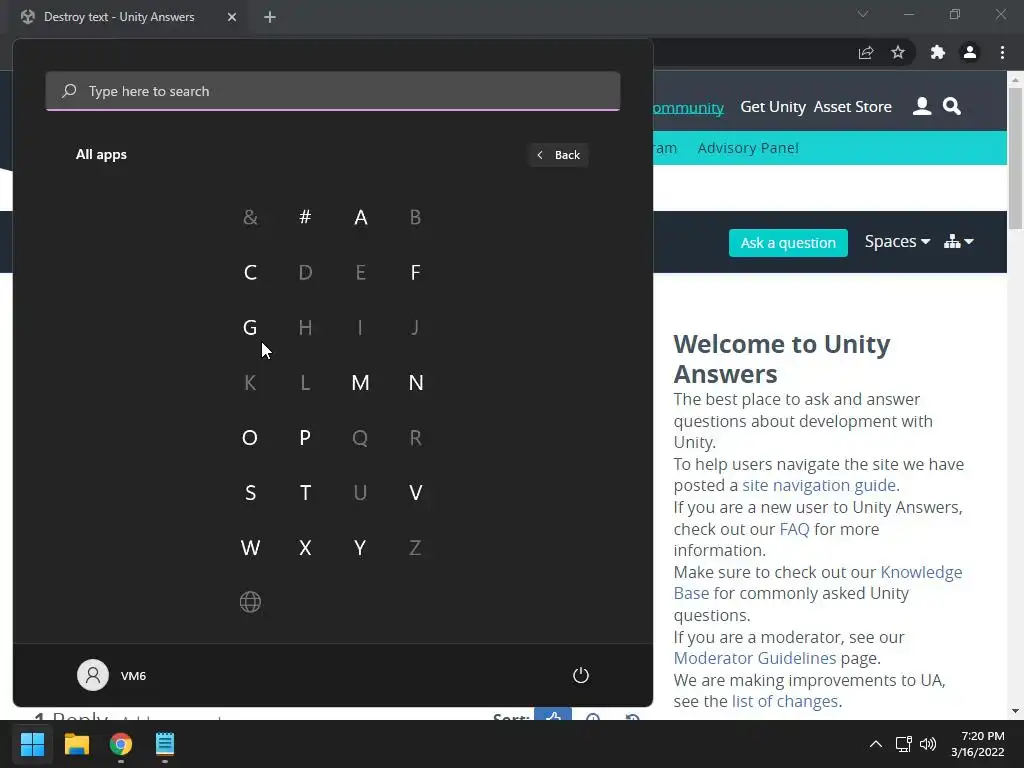Open the Knowledge Base link
Image resolution: width=1024 pixels, height=768 pixels.
pyautogui.click(x=818, y=583)
